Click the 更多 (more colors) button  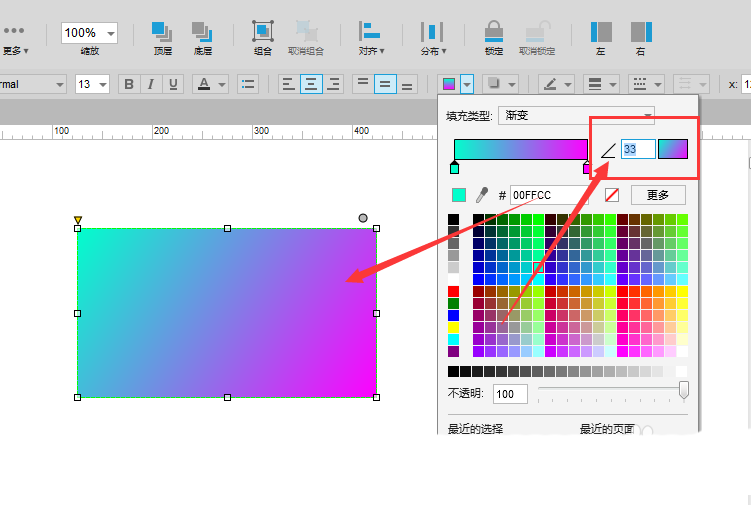coord(657,195)
